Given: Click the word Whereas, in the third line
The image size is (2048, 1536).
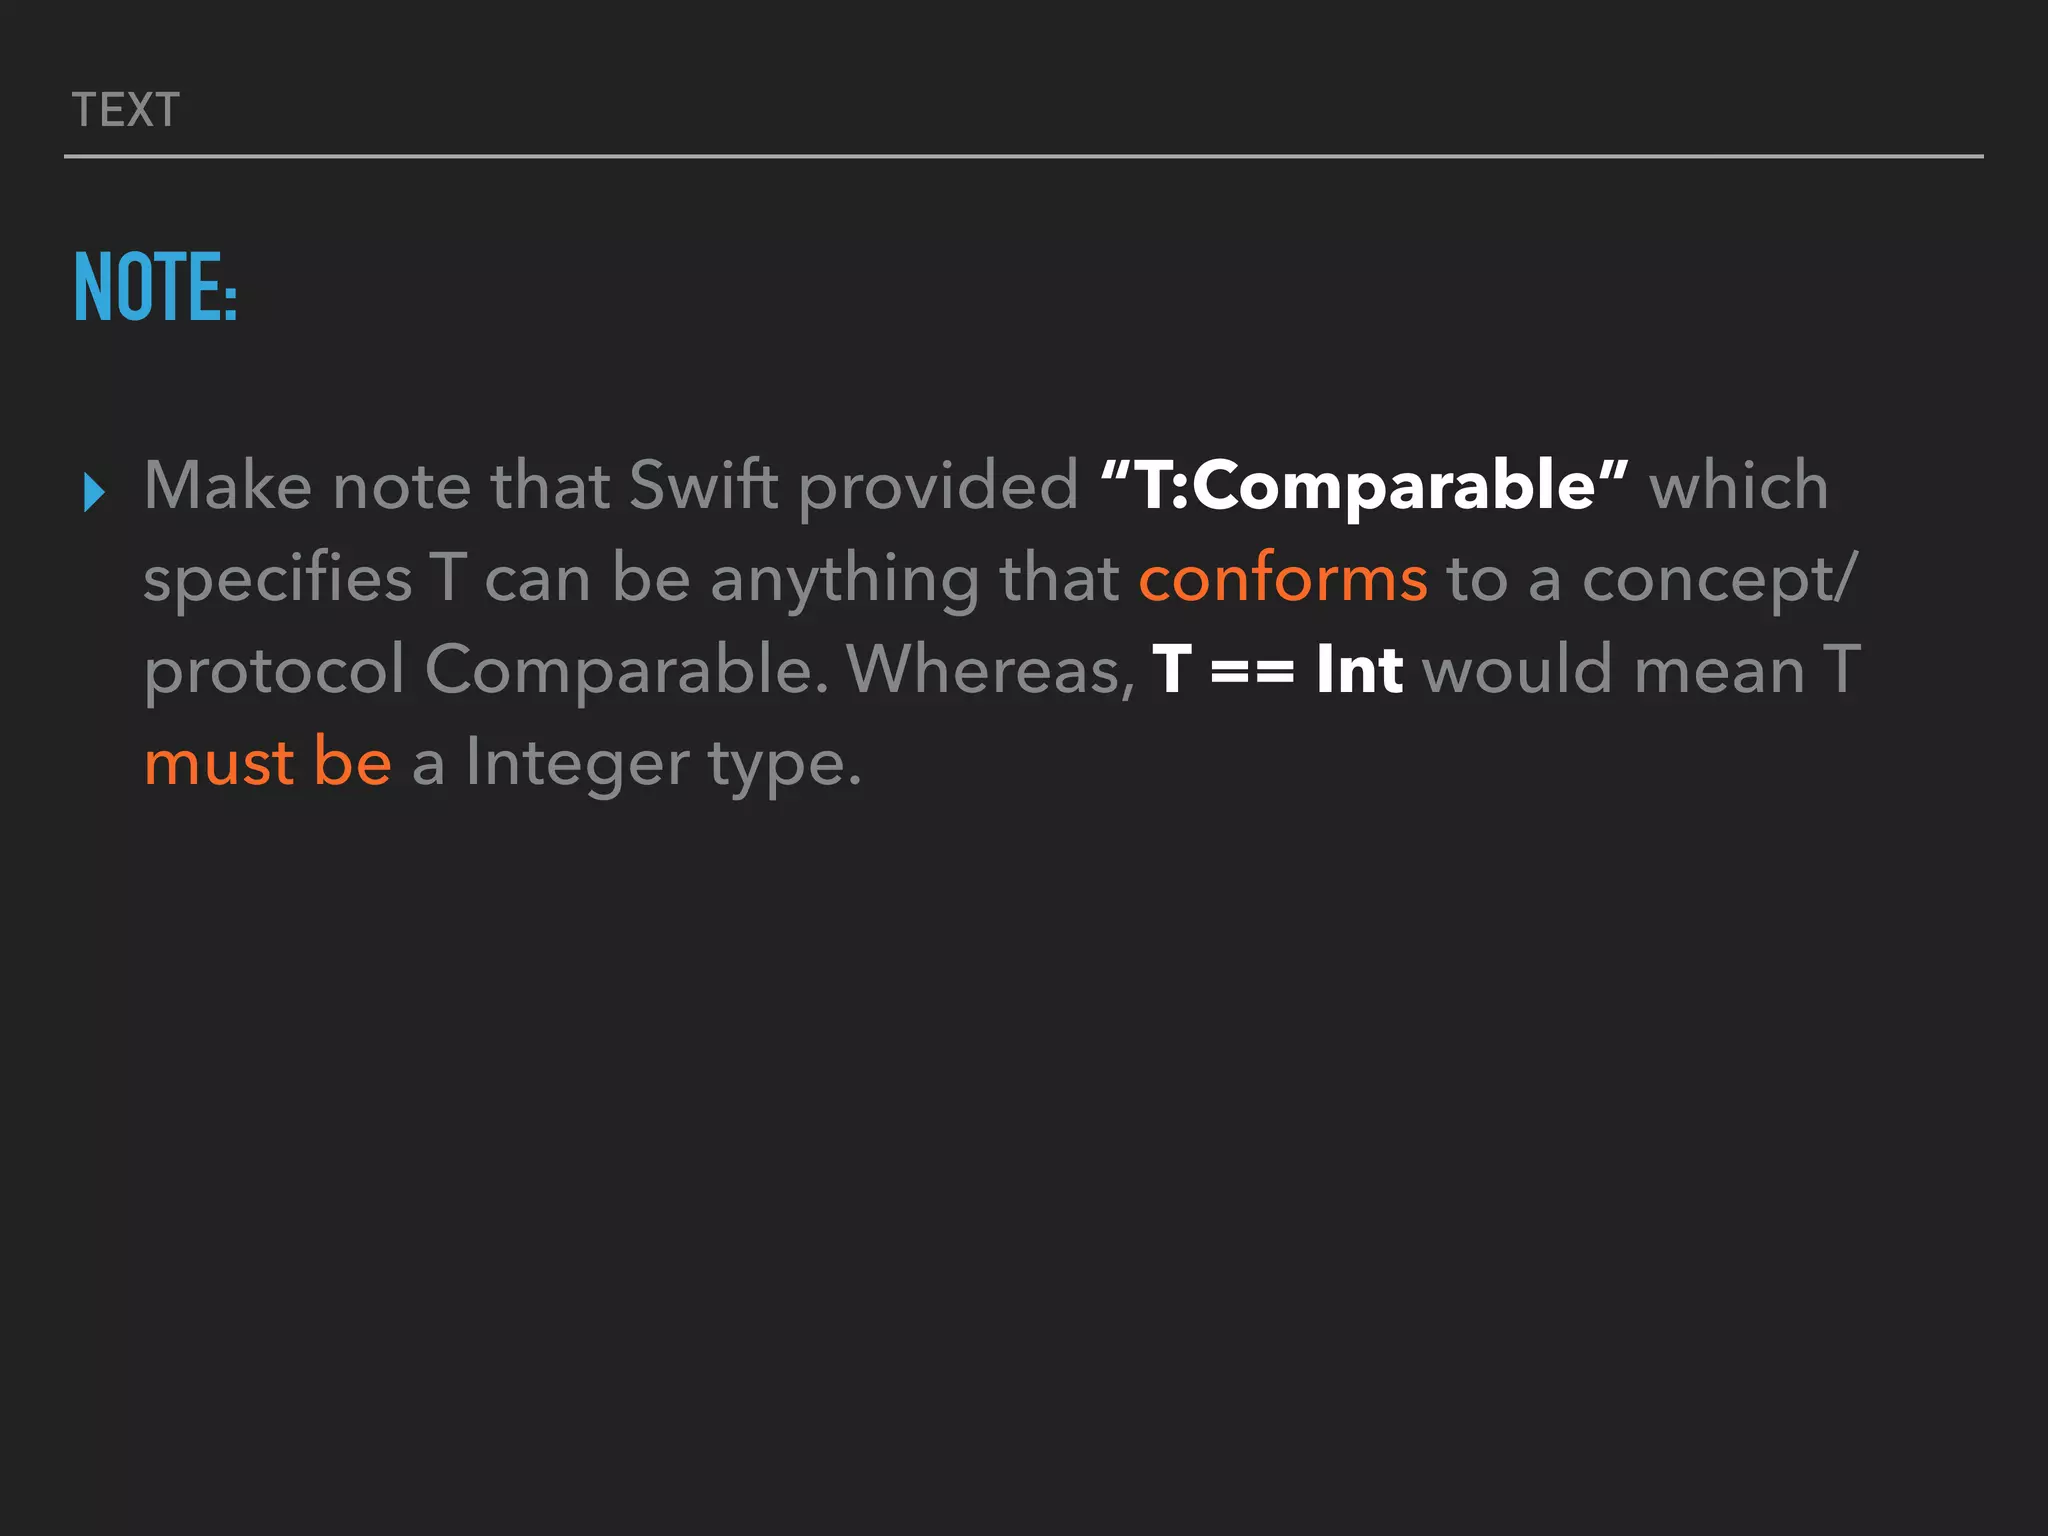Looking at the screenshot, I should click(991, 669).
